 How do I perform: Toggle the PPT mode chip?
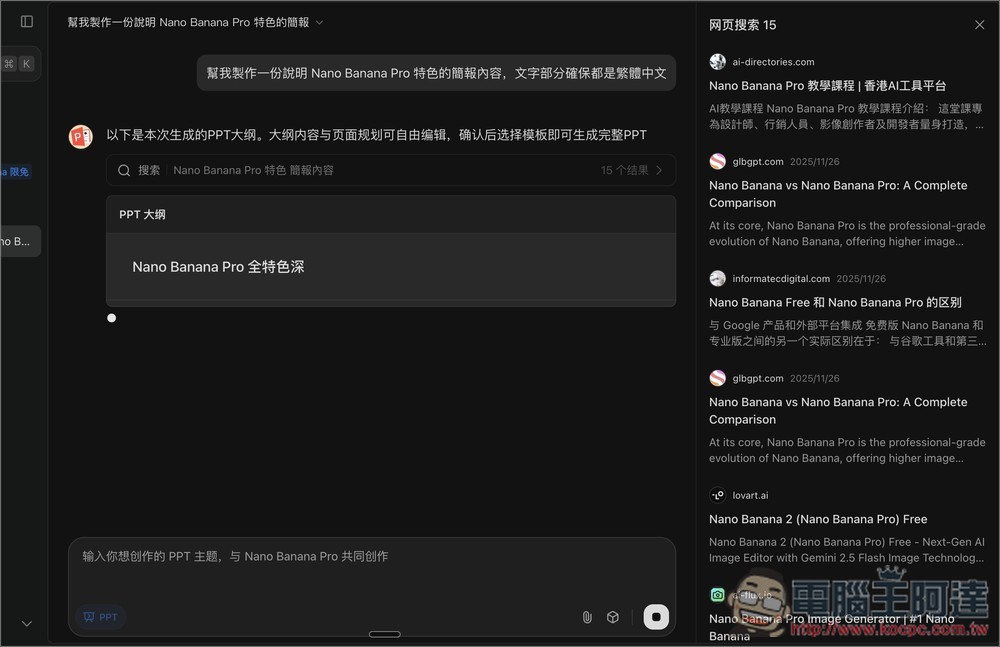[100, 617]
